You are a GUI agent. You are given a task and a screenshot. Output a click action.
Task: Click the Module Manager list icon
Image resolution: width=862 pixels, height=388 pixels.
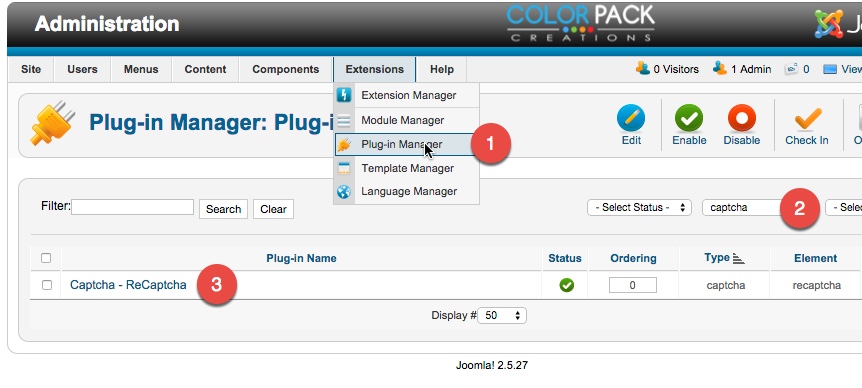click(344, 120)
